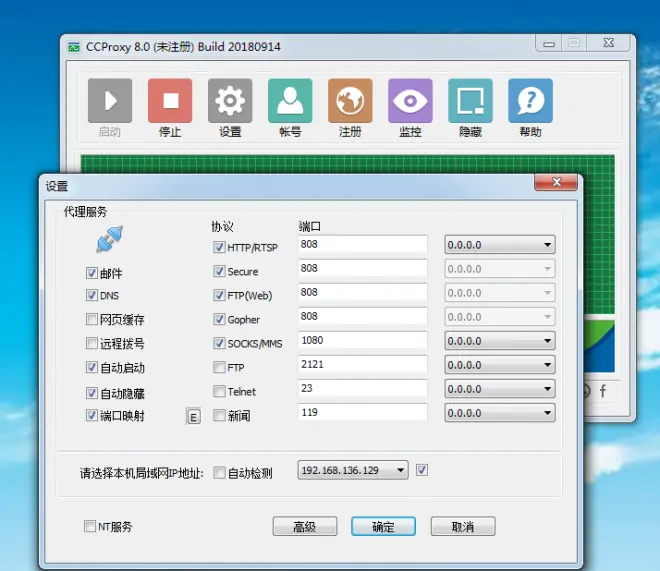Click the Telnet port field 23
Screen dimensions: 660x571
362,388
